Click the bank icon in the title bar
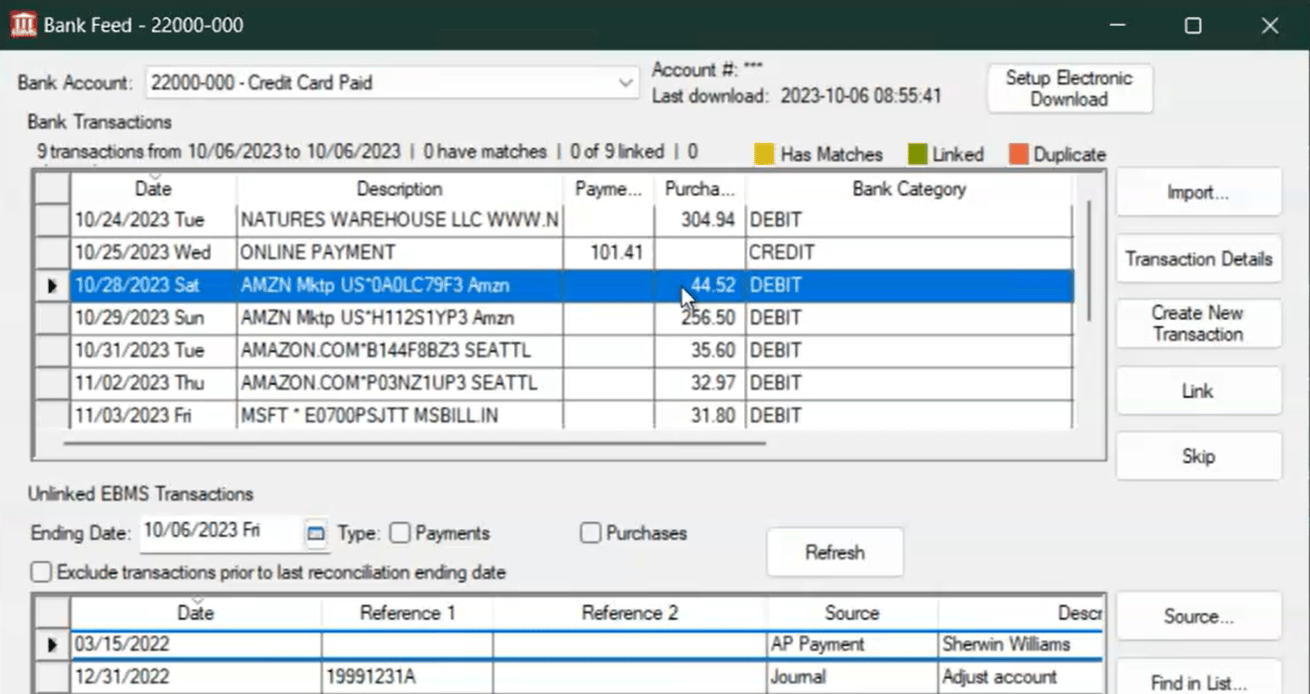Screen dimensions: 1310x694 23,23
